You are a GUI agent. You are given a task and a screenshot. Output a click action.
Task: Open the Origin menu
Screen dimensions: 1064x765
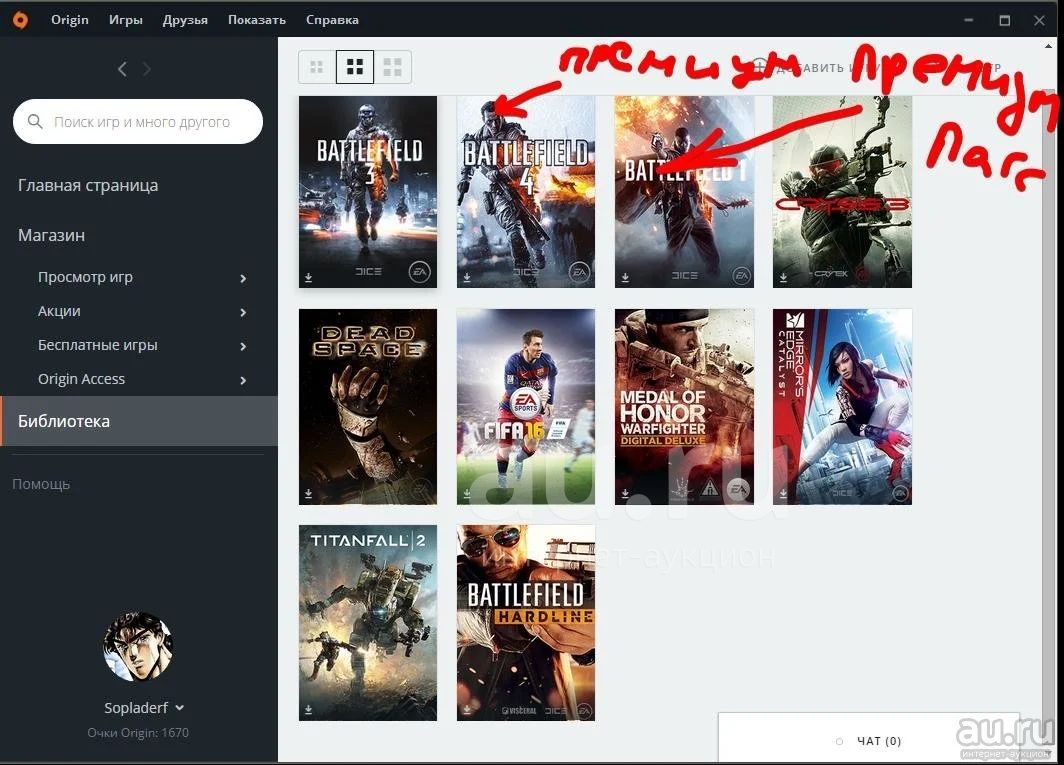[70, 20]
